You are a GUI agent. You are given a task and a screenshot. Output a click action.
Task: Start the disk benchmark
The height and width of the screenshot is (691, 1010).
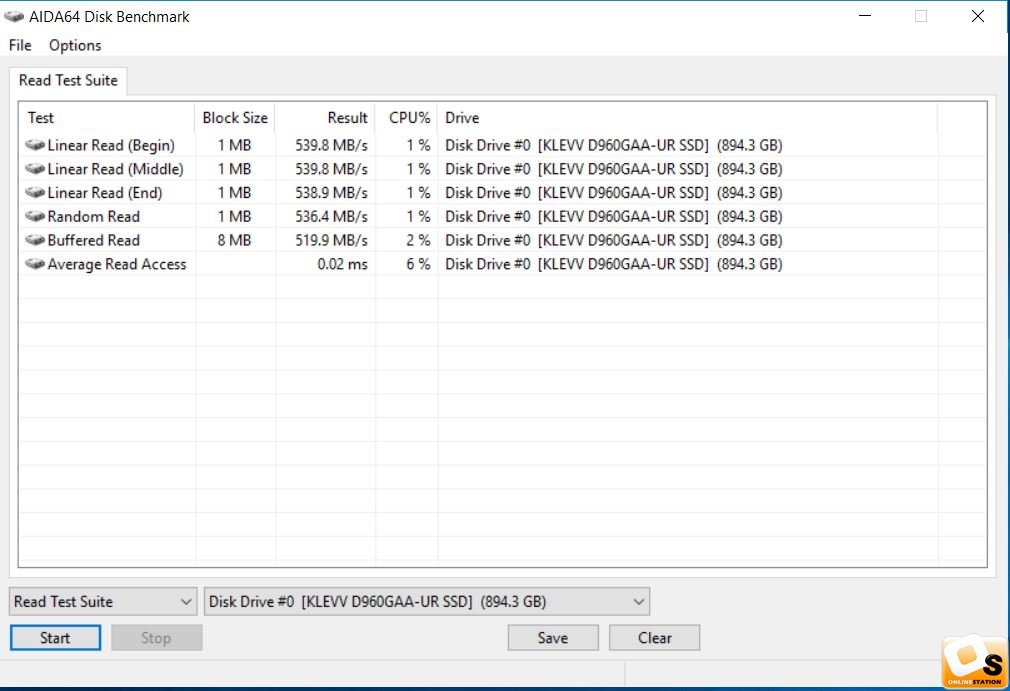55,638
